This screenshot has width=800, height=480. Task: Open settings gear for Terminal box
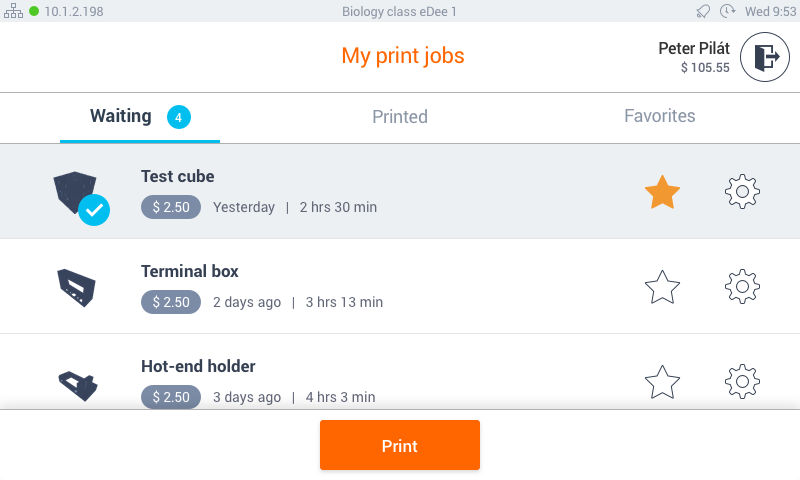click(742, 287)
